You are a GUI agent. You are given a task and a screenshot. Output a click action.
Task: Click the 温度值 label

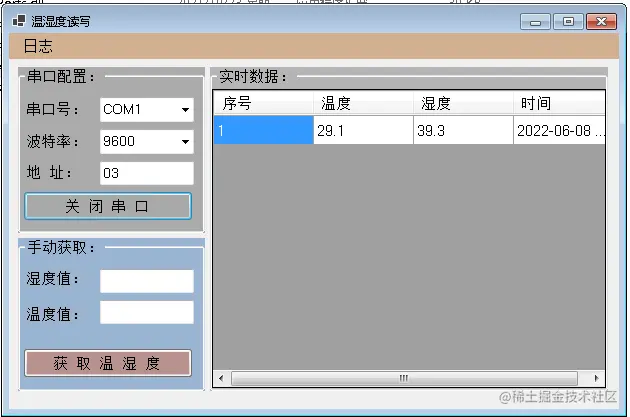coord(53,314)
